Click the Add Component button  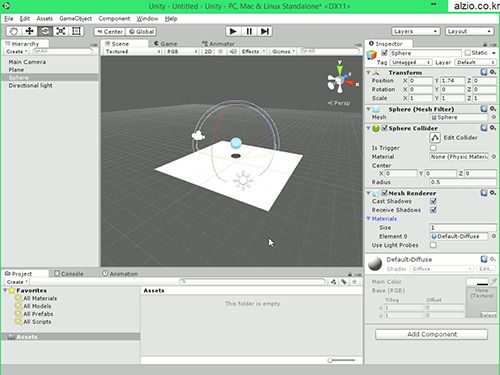432,334
